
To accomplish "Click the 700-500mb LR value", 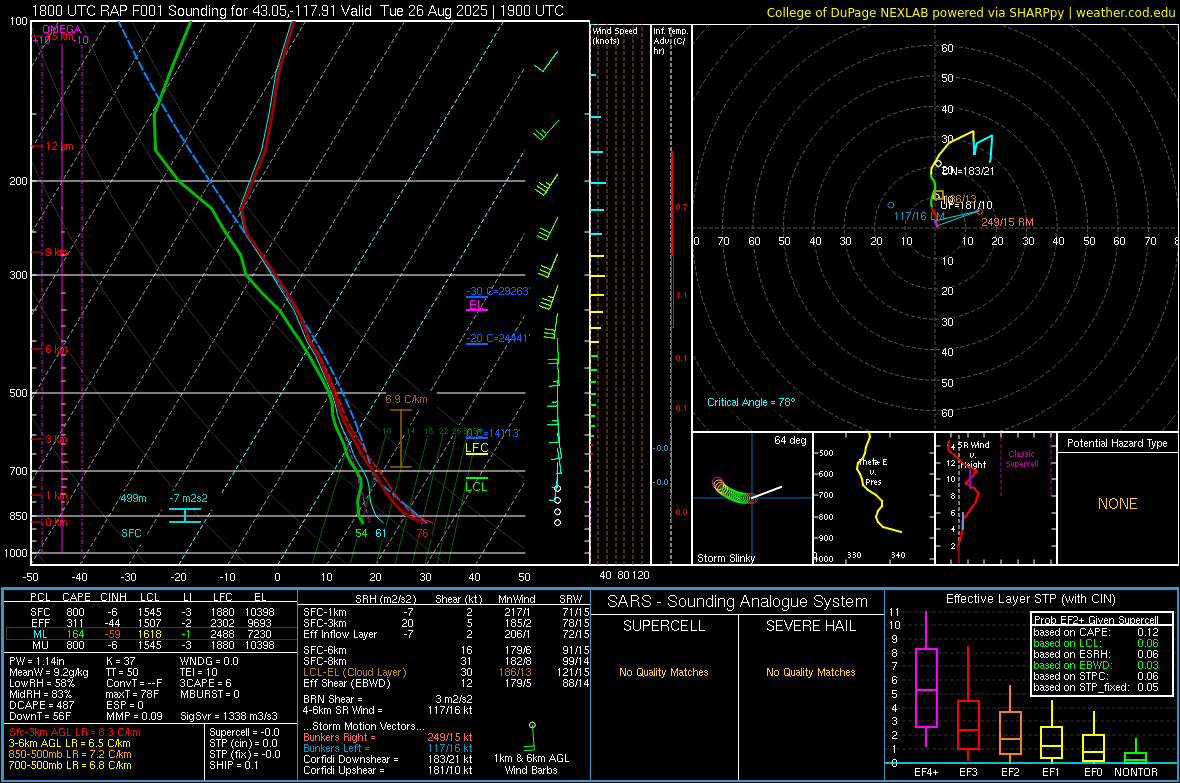I will pos(70,765).
